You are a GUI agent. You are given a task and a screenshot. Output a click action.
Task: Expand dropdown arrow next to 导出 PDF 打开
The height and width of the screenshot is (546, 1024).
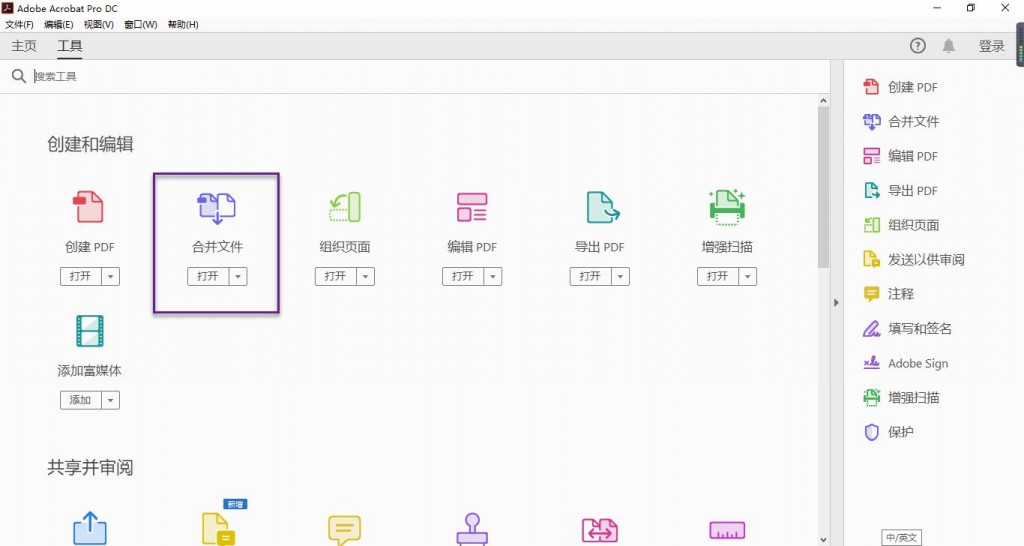tap(620, 276)
